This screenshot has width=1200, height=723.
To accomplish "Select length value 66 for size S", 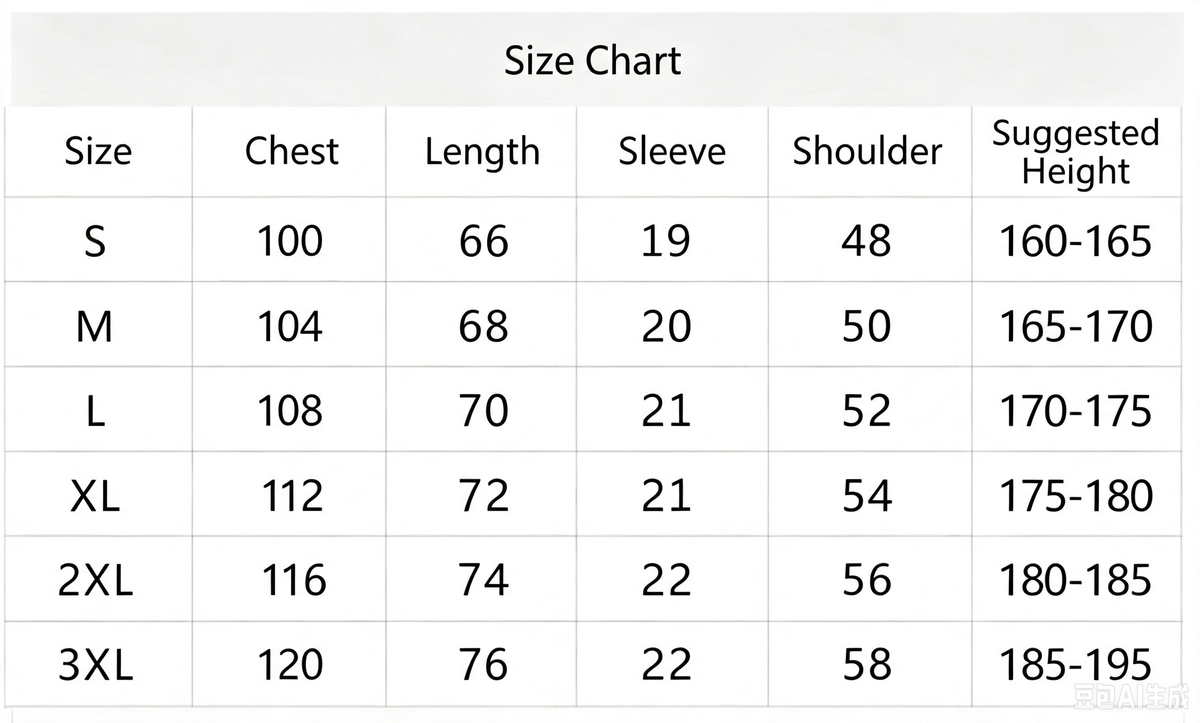I will coord(484,241).
